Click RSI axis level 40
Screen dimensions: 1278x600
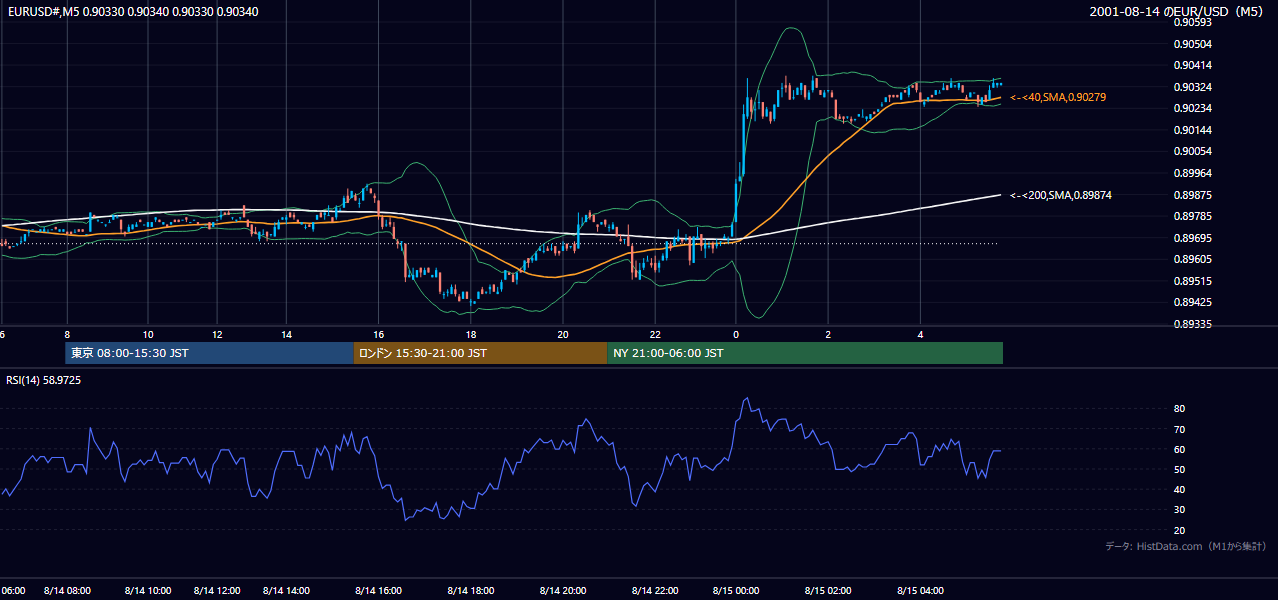click(1179, 489)
